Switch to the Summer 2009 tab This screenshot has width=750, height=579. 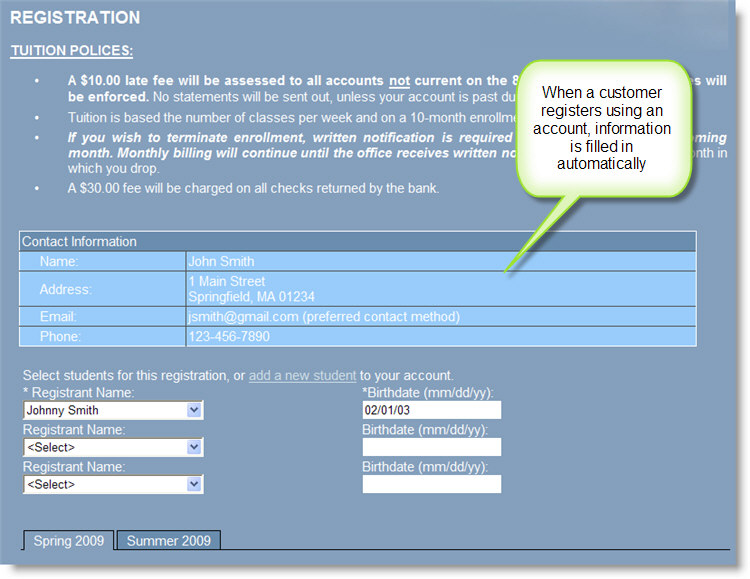click(168, 541)
